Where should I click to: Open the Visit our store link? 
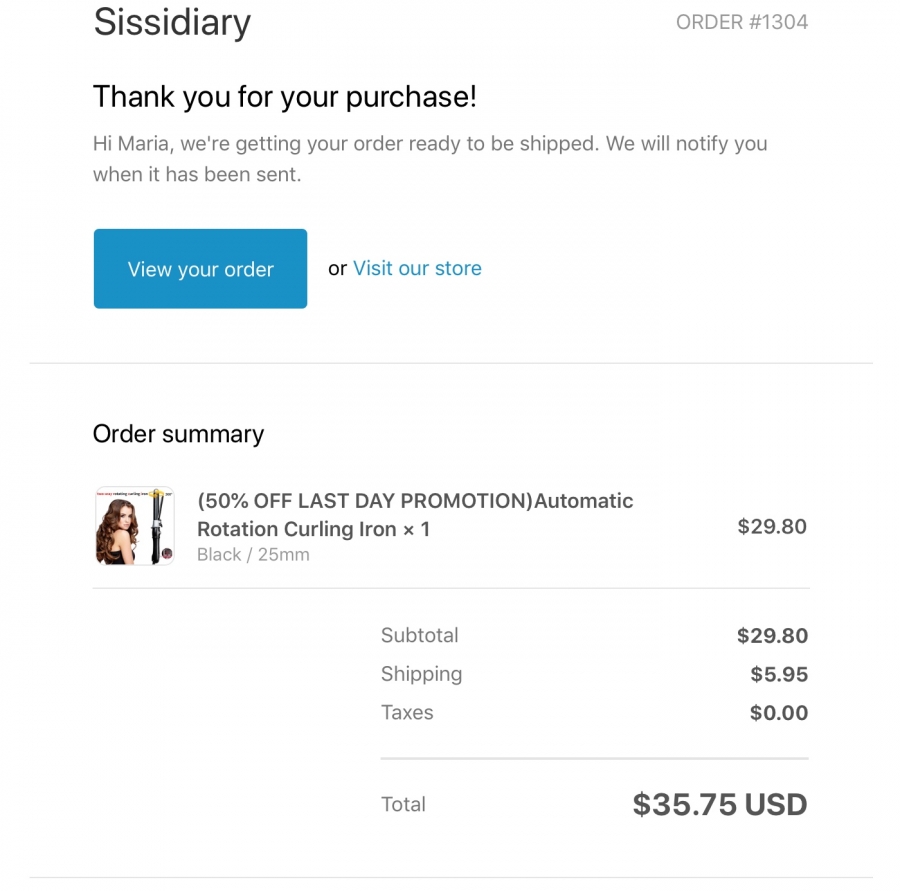tap(417, 268)
